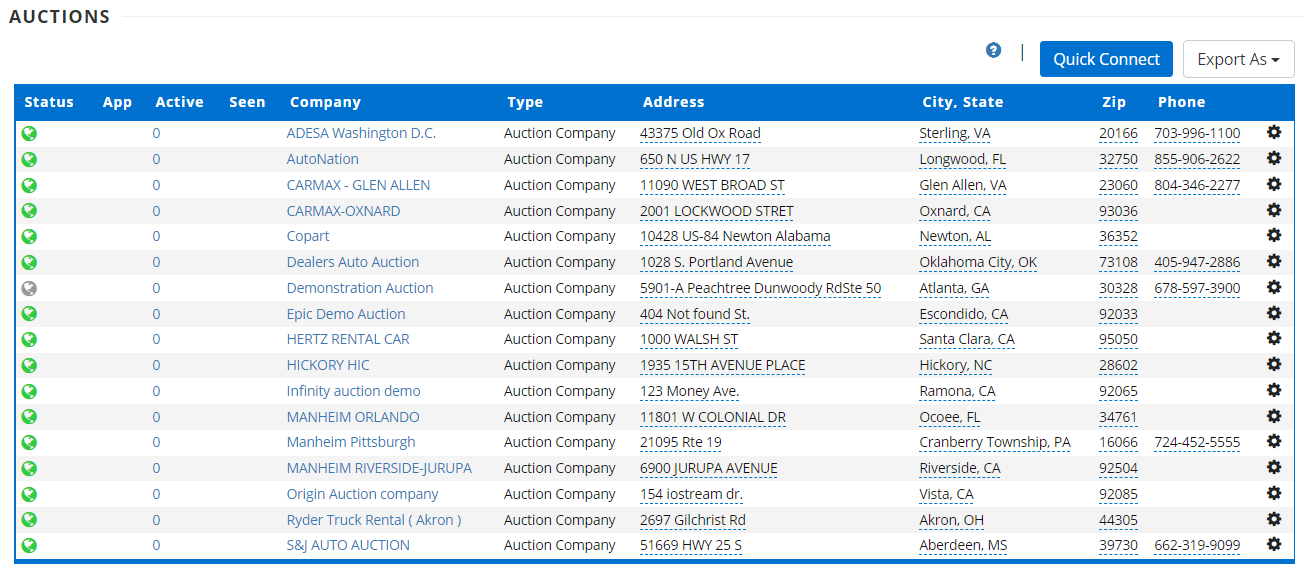Sort by the Status column header
This screenshot has height=570, width=1304.
pos(49,102)
